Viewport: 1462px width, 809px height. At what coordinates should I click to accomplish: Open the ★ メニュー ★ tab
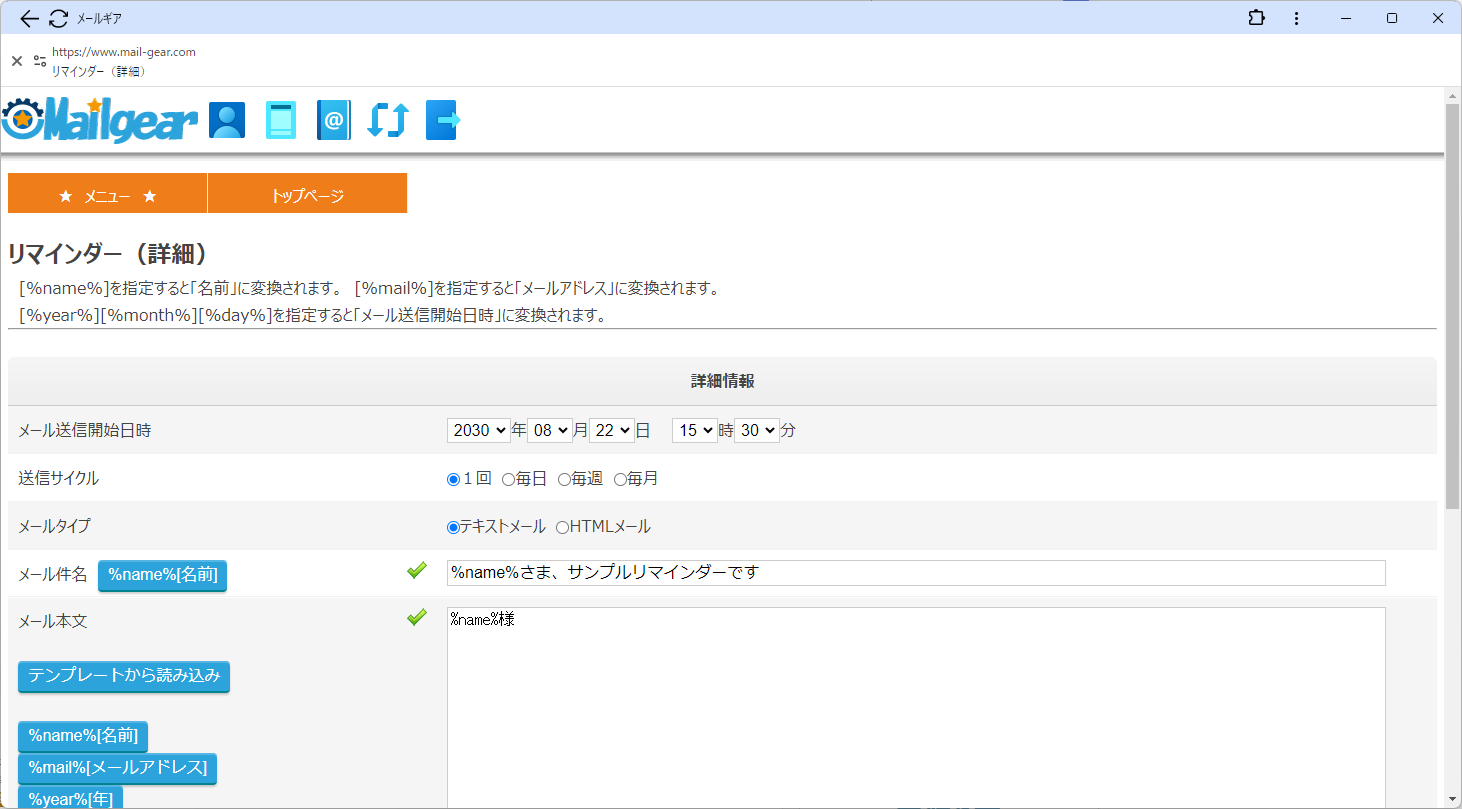point(107,194)
